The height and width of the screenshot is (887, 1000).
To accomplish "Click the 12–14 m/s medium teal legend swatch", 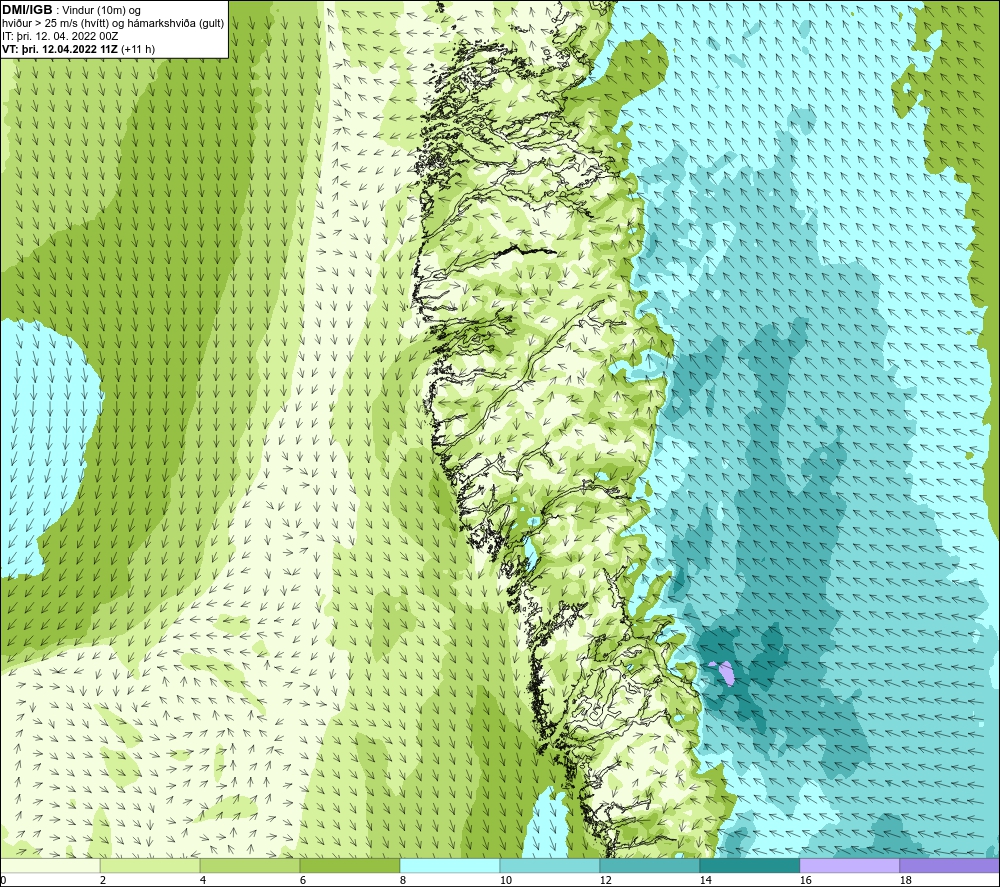I will [650, 865].
